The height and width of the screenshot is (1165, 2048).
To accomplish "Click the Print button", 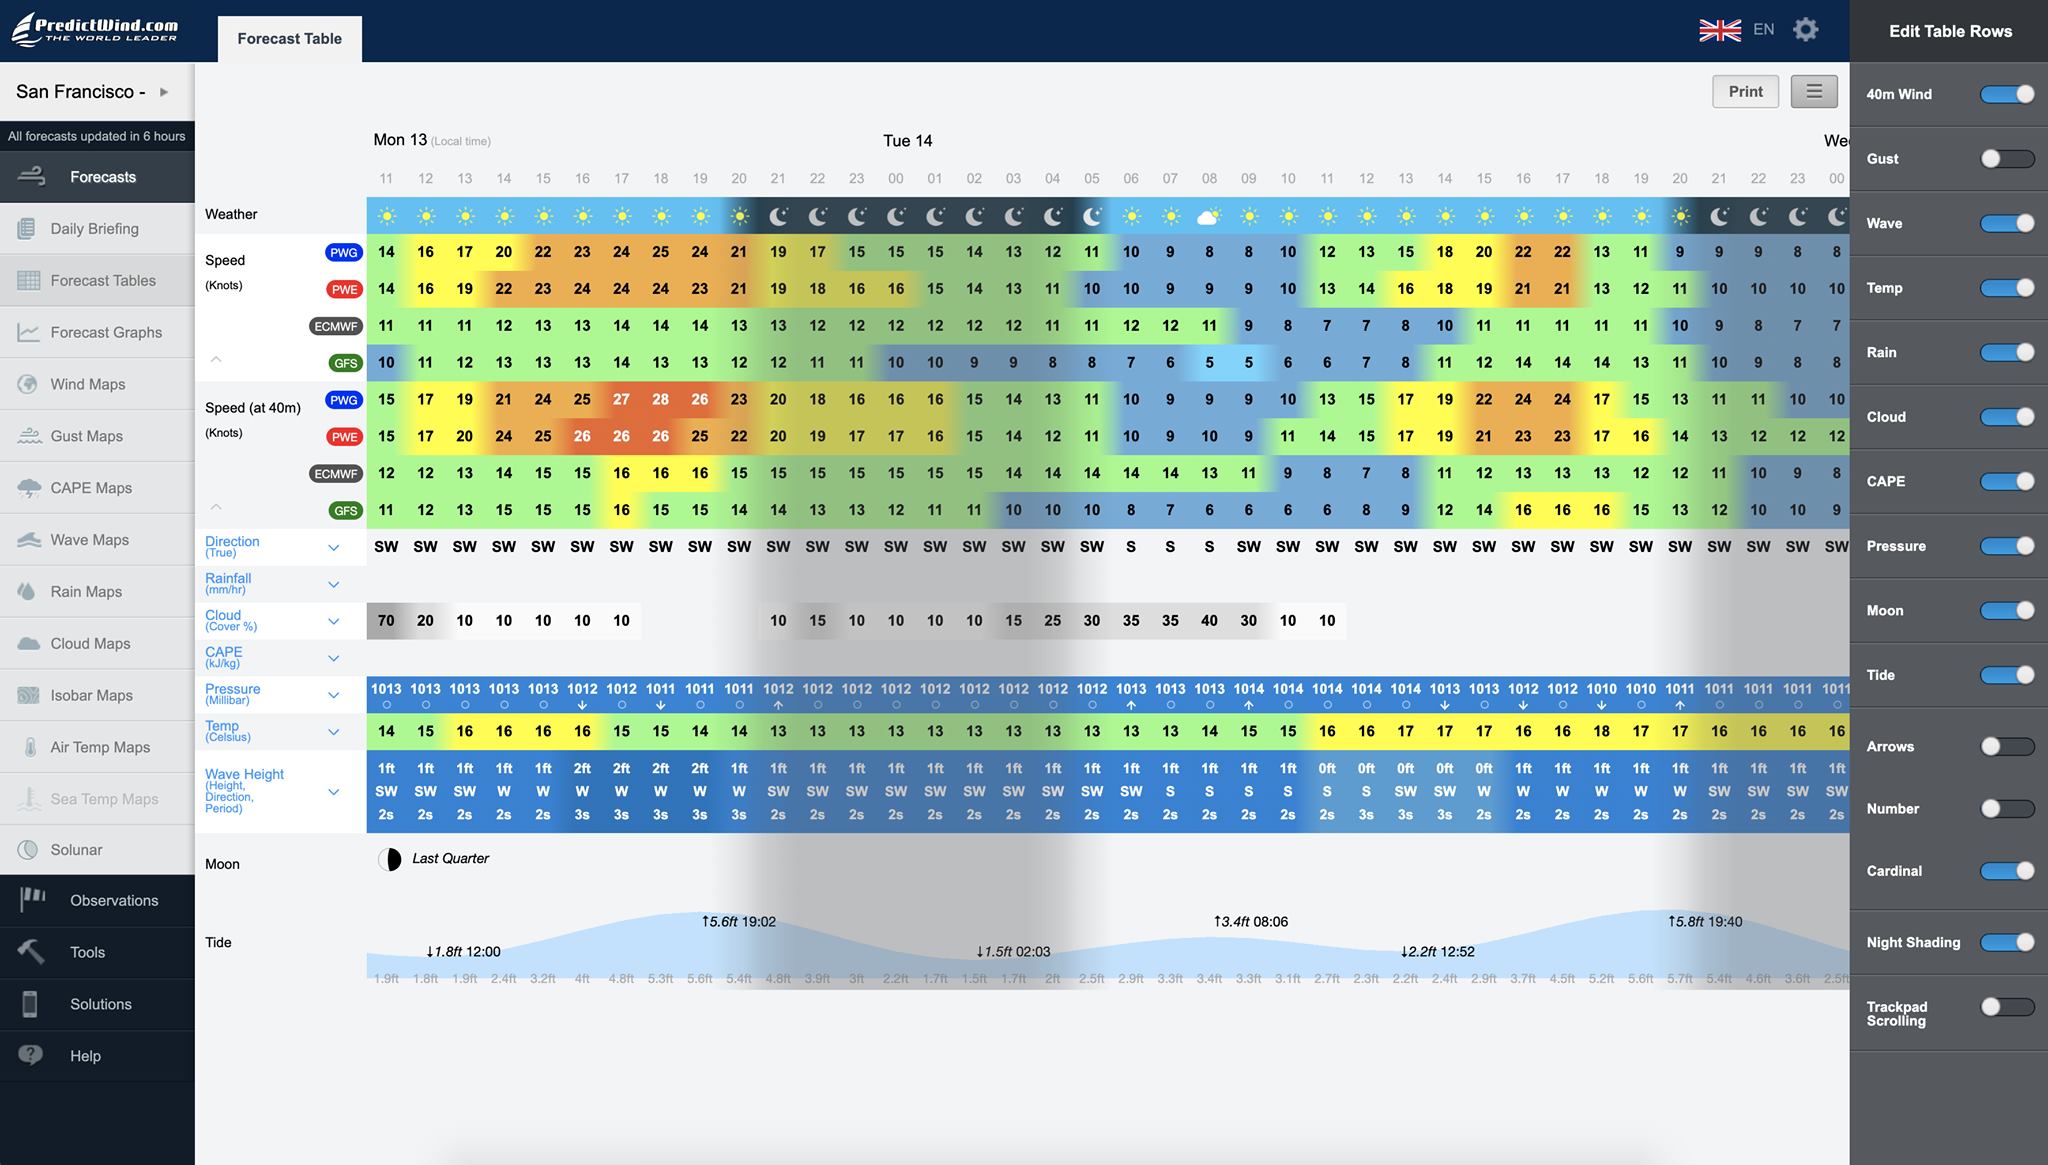I will (x=1746, y=91).
